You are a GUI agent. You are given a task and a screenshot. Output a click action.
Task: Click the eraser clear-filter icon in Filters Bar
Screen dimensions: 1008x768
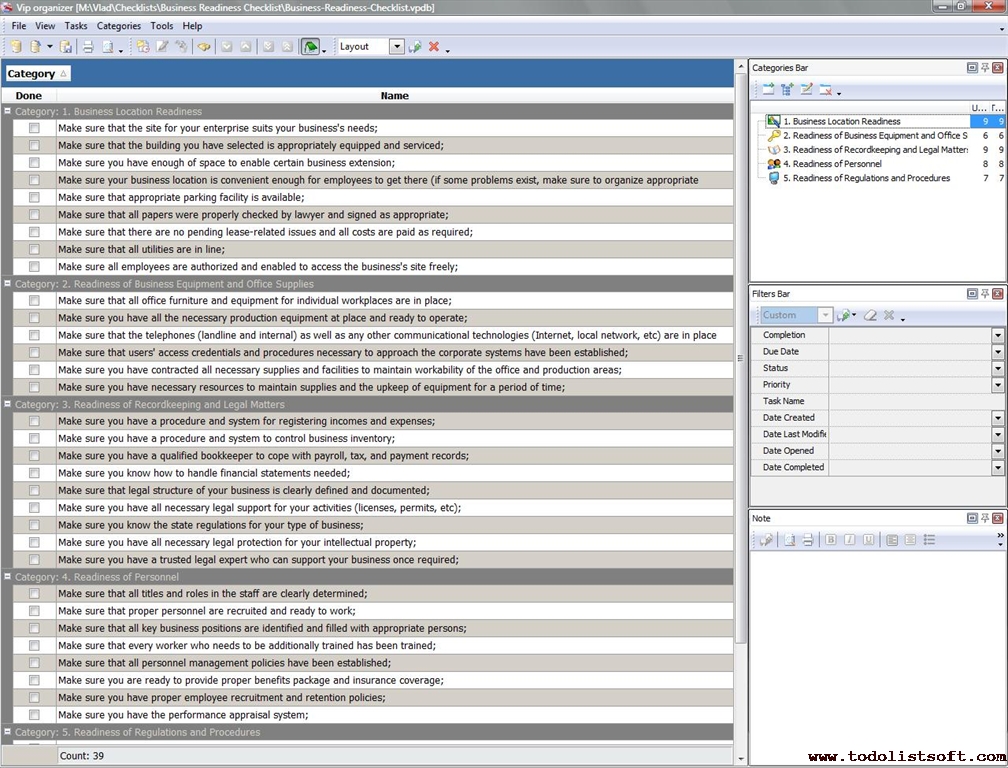tap(870, 315)
